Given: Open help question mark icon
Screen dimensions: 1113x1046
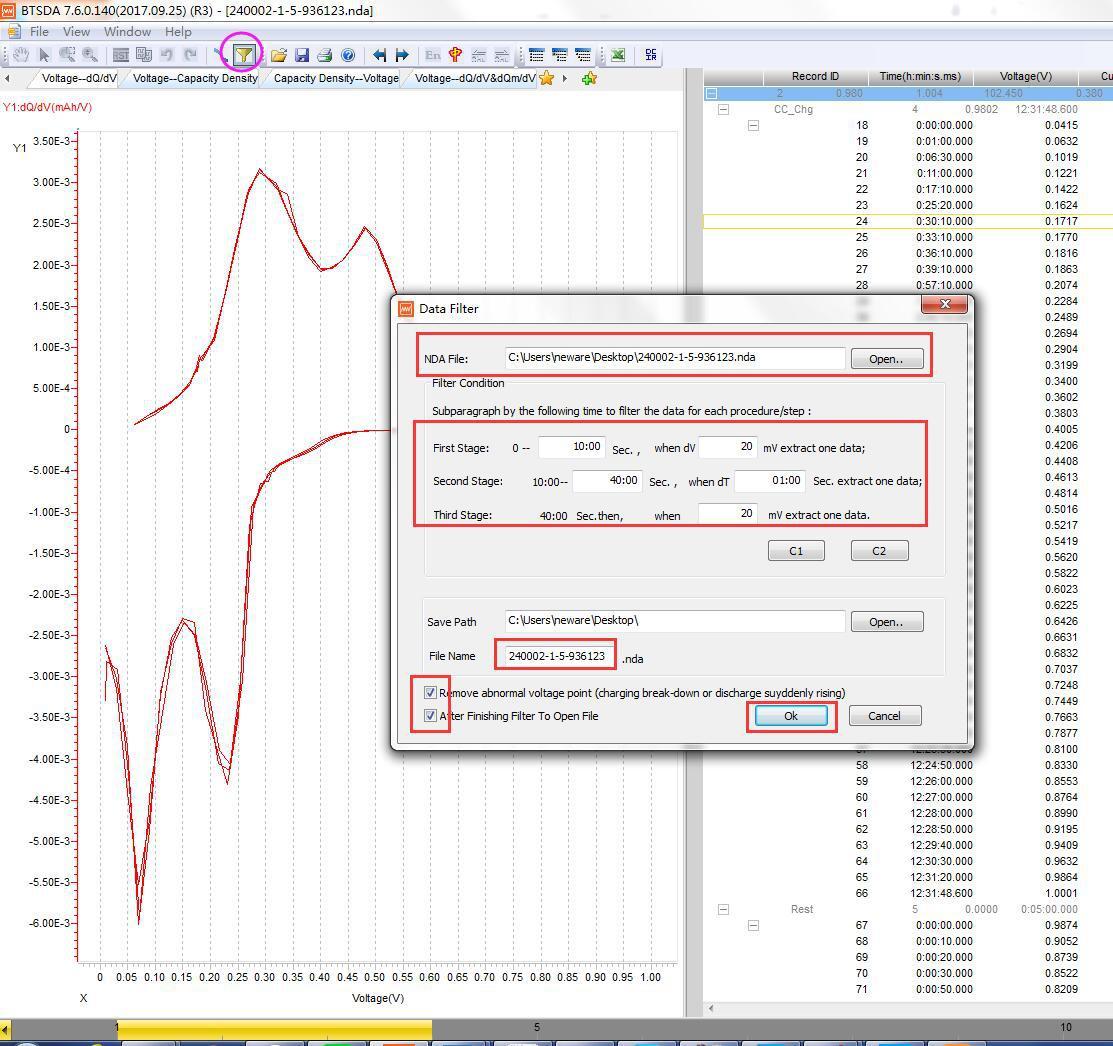Looking at the screenshot, I should click(348, 55).
